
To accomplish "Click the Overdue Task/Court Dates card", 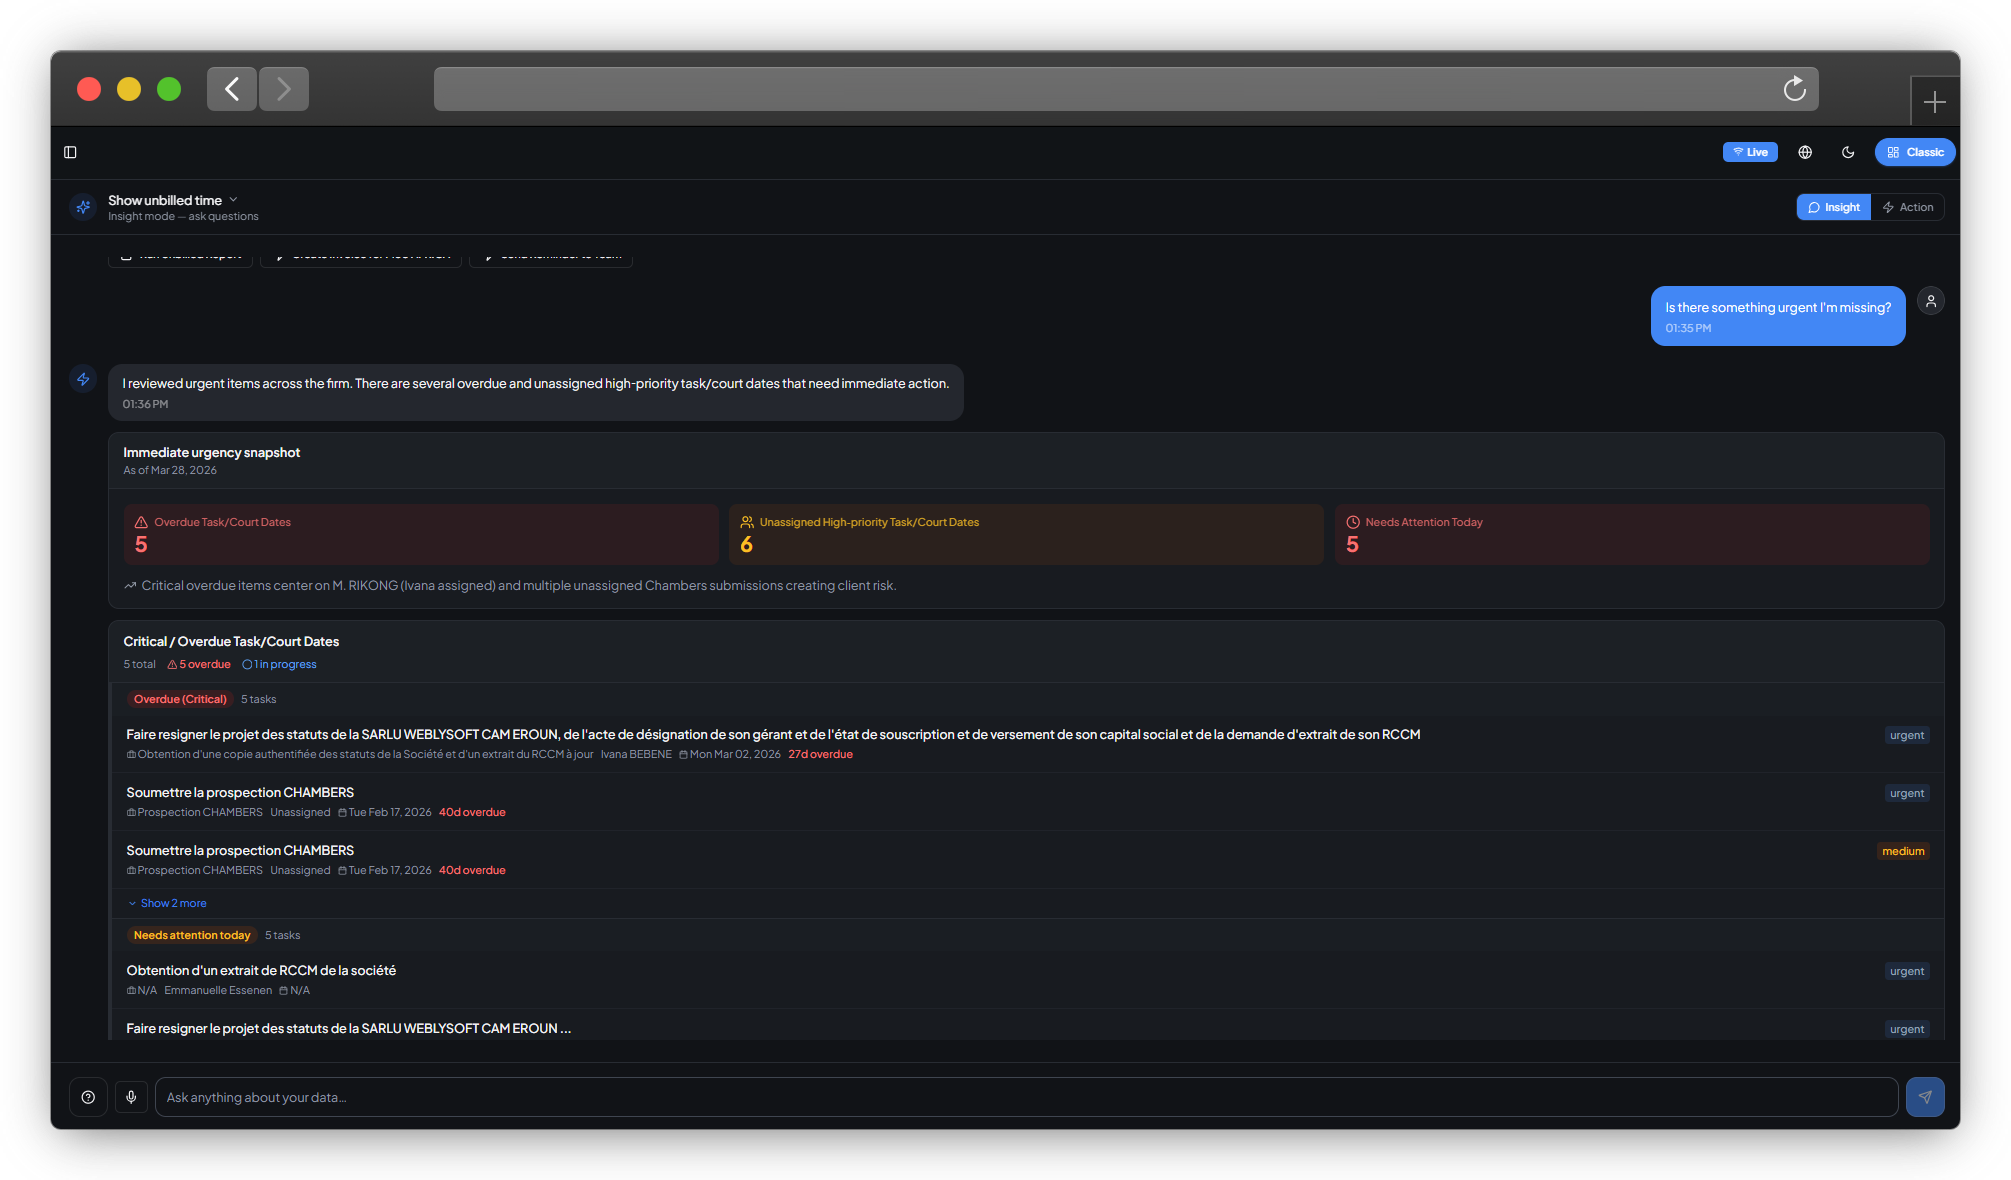I will (x=420, y=534).
